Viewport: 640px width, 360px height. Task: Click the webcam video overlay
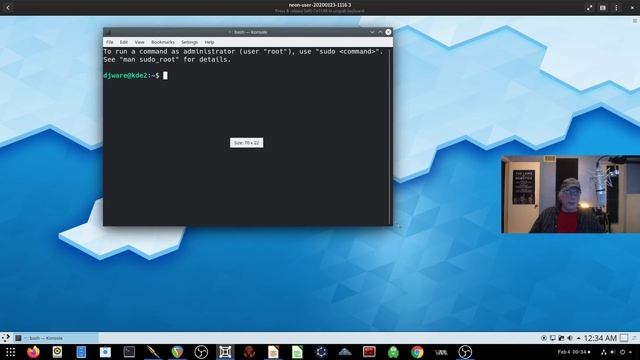[x=571, y=194]
